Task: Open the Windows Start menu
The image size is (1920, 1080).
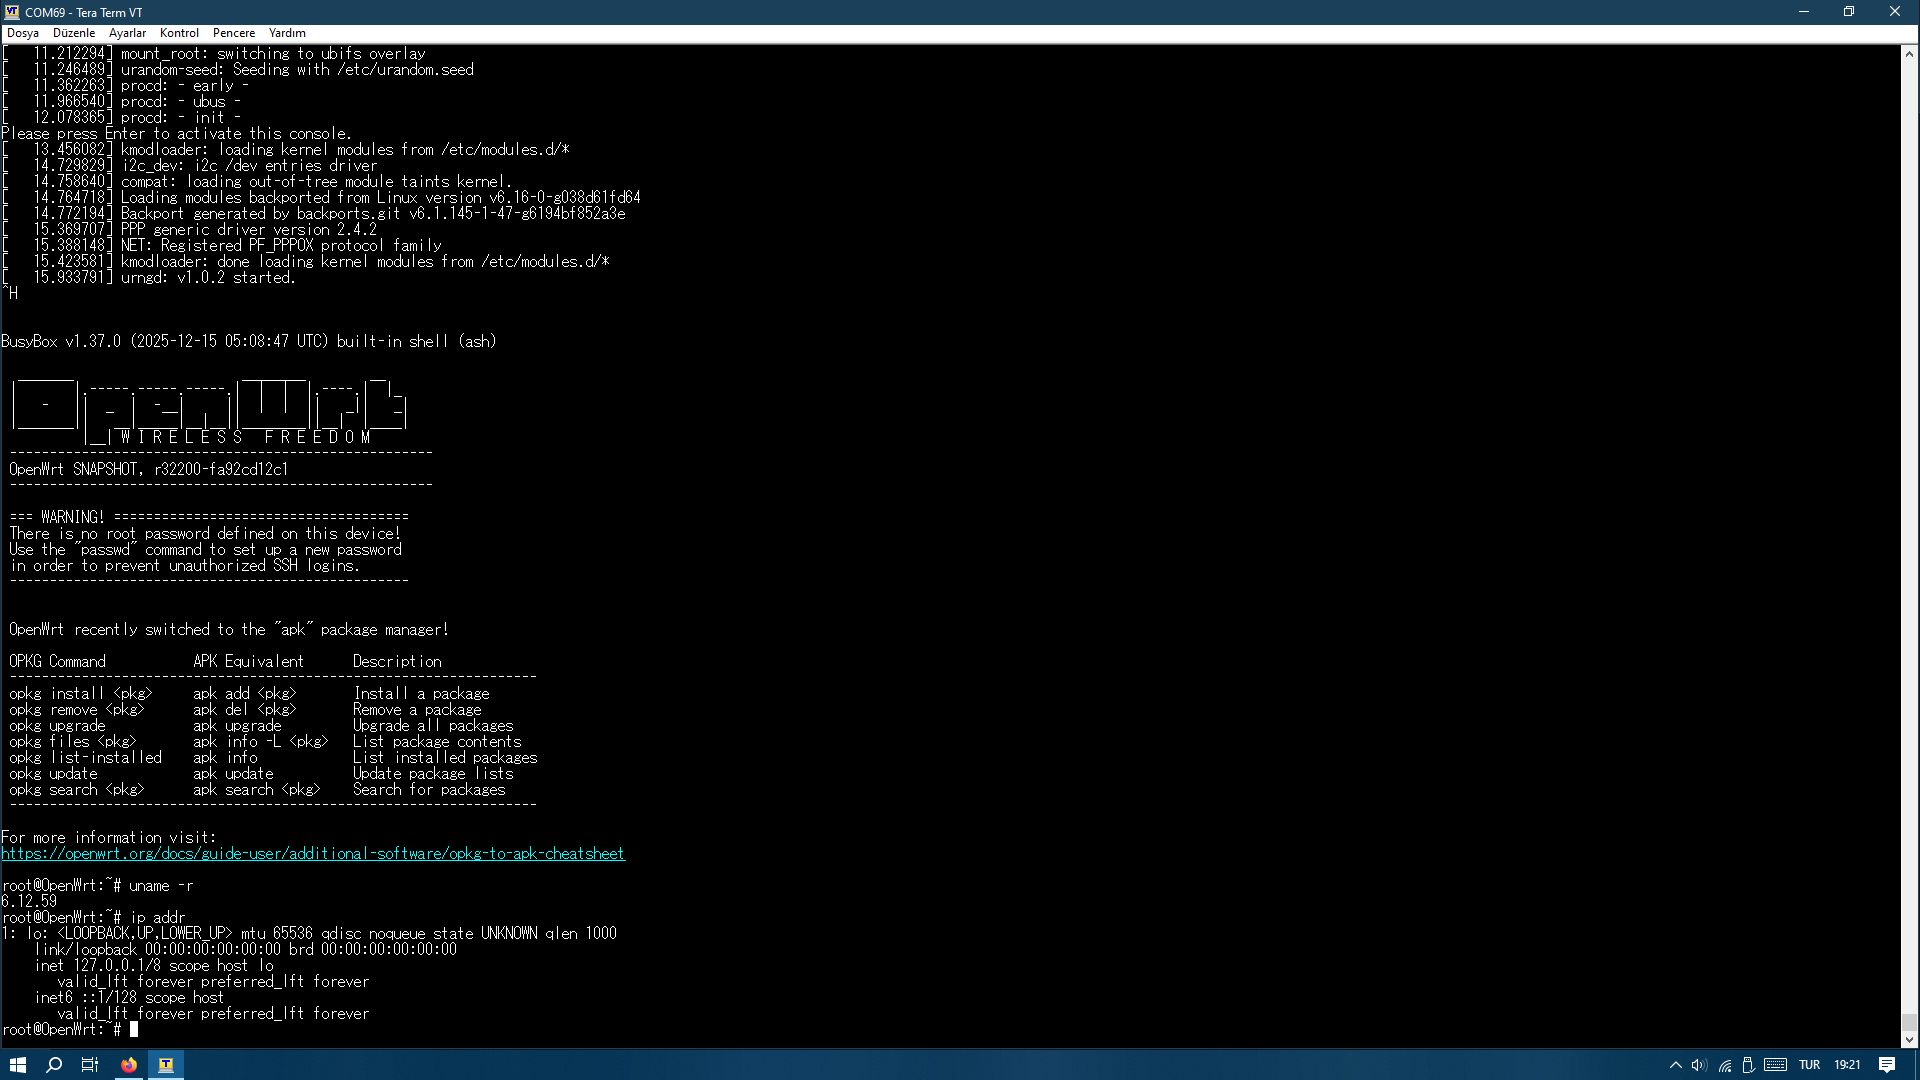Action: (18, 1065)
